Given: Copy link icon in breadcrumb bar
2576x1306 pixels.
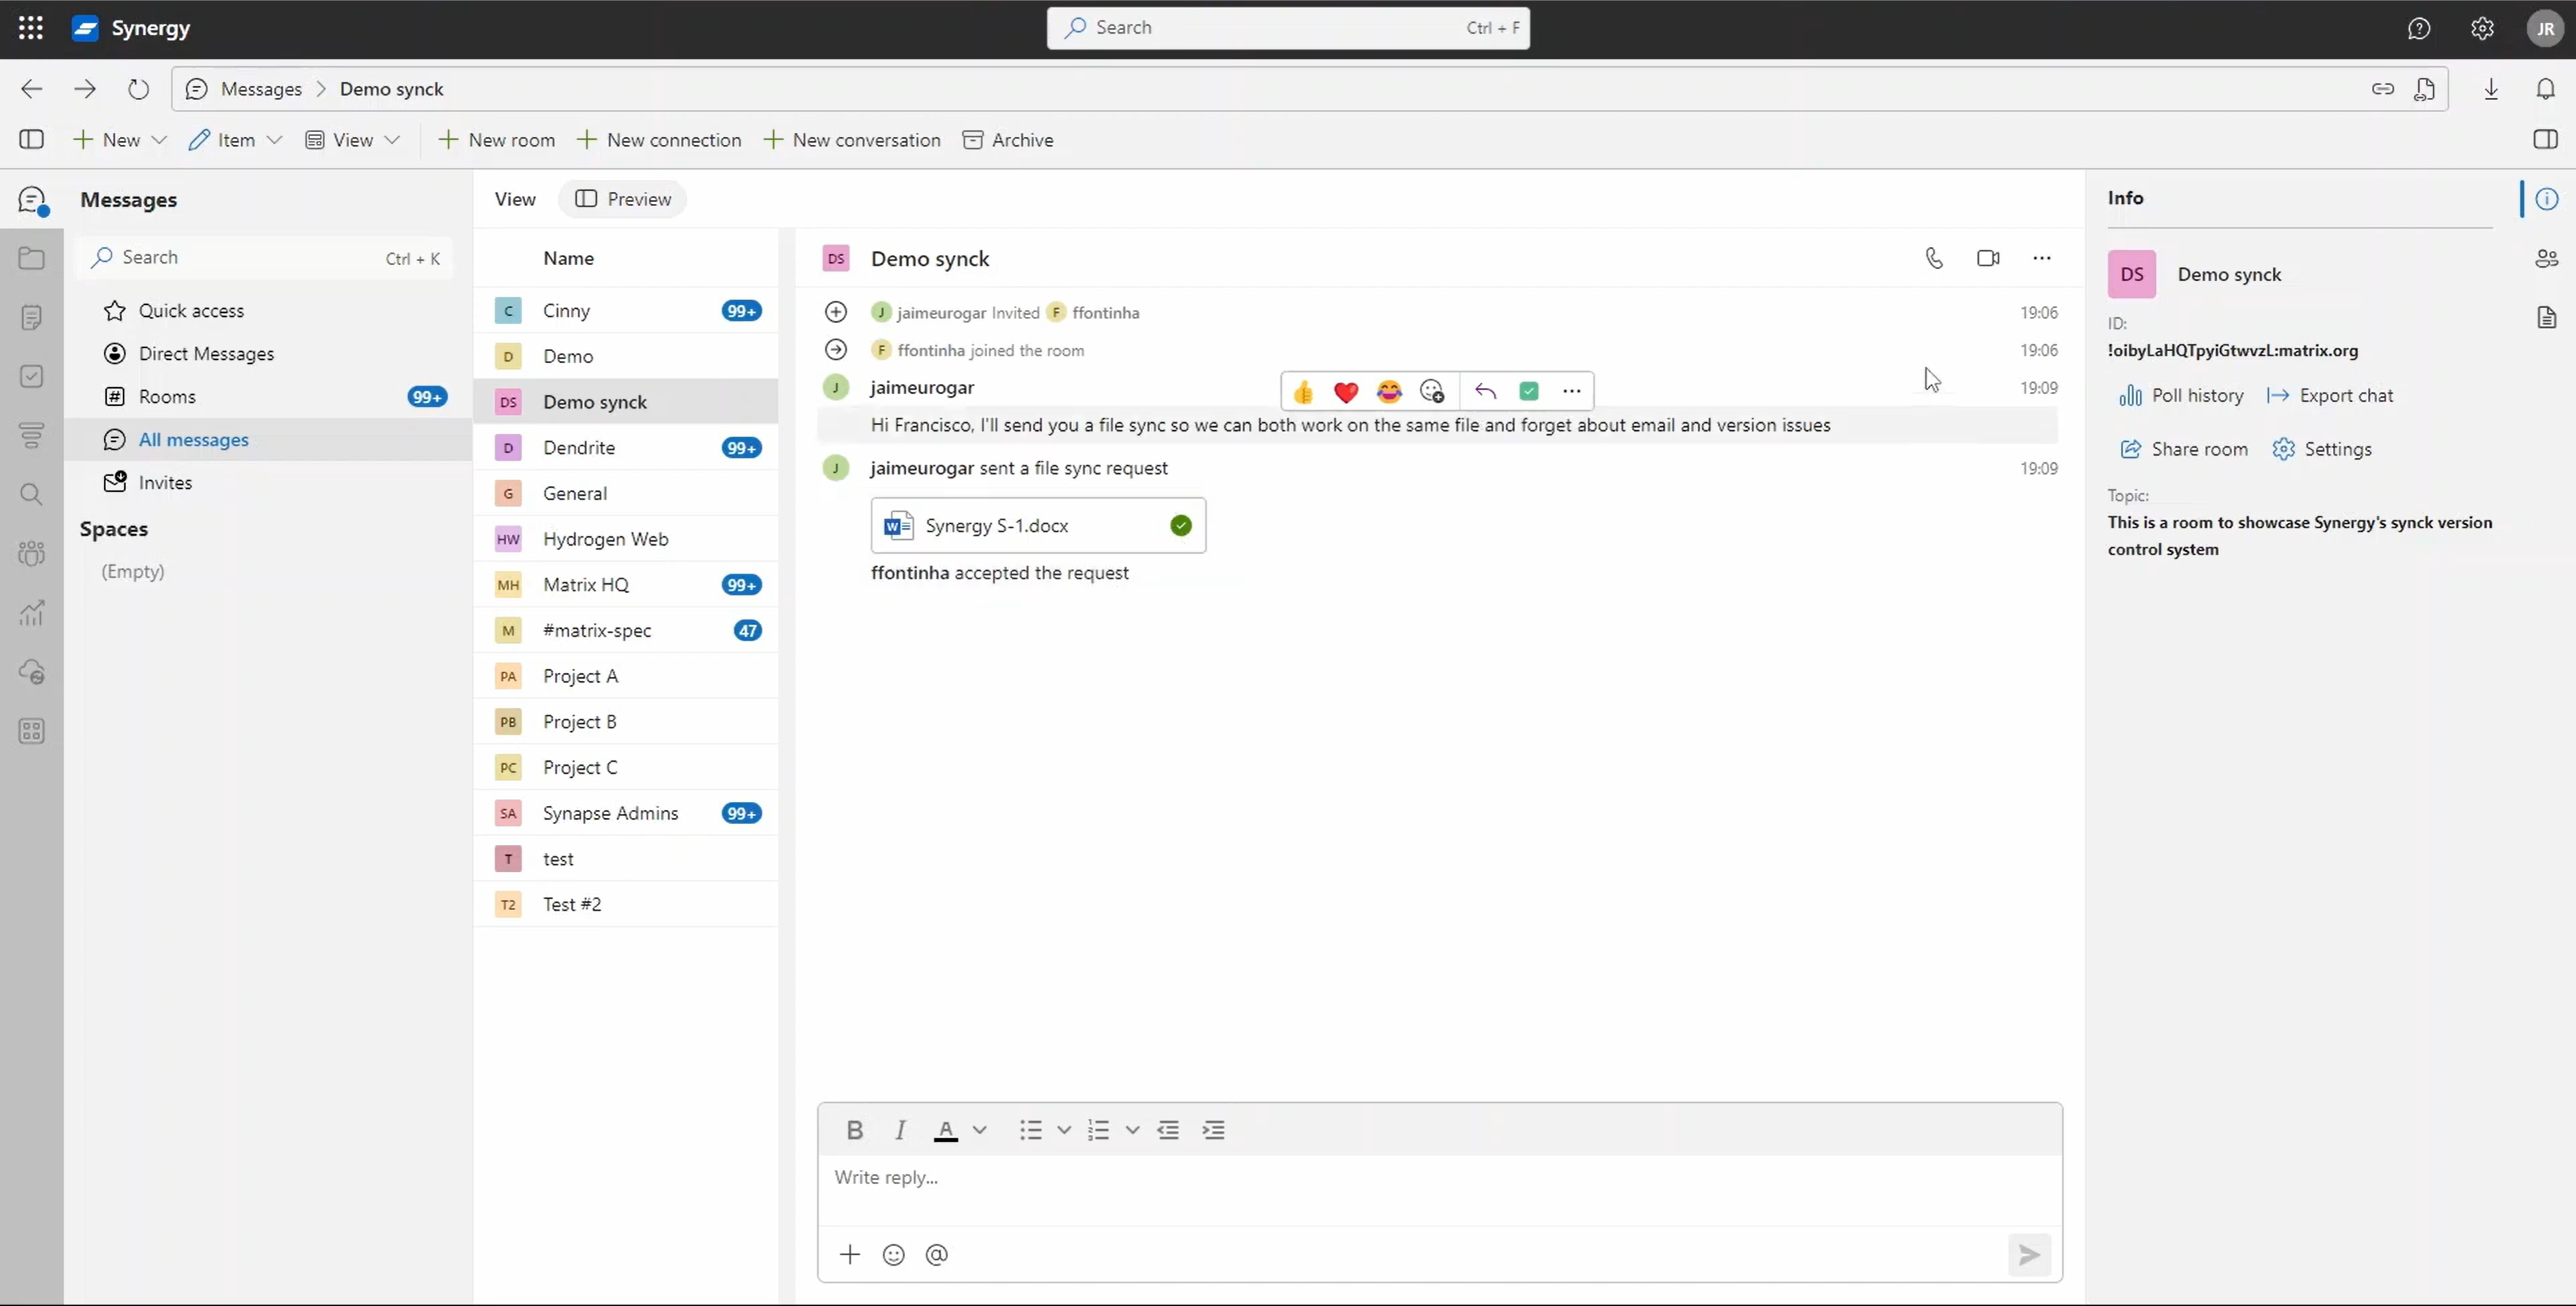Looking at the screenshot, I should click(x=2382, y=89).
